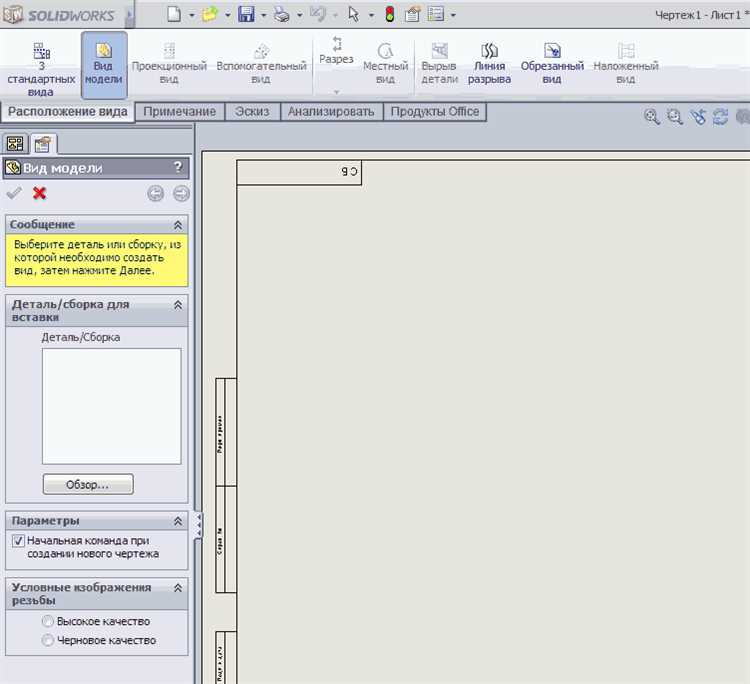The width and height of the screenshot is (750, 684).
Task: Click the Save diskette icon
Action: click(246, 14)
